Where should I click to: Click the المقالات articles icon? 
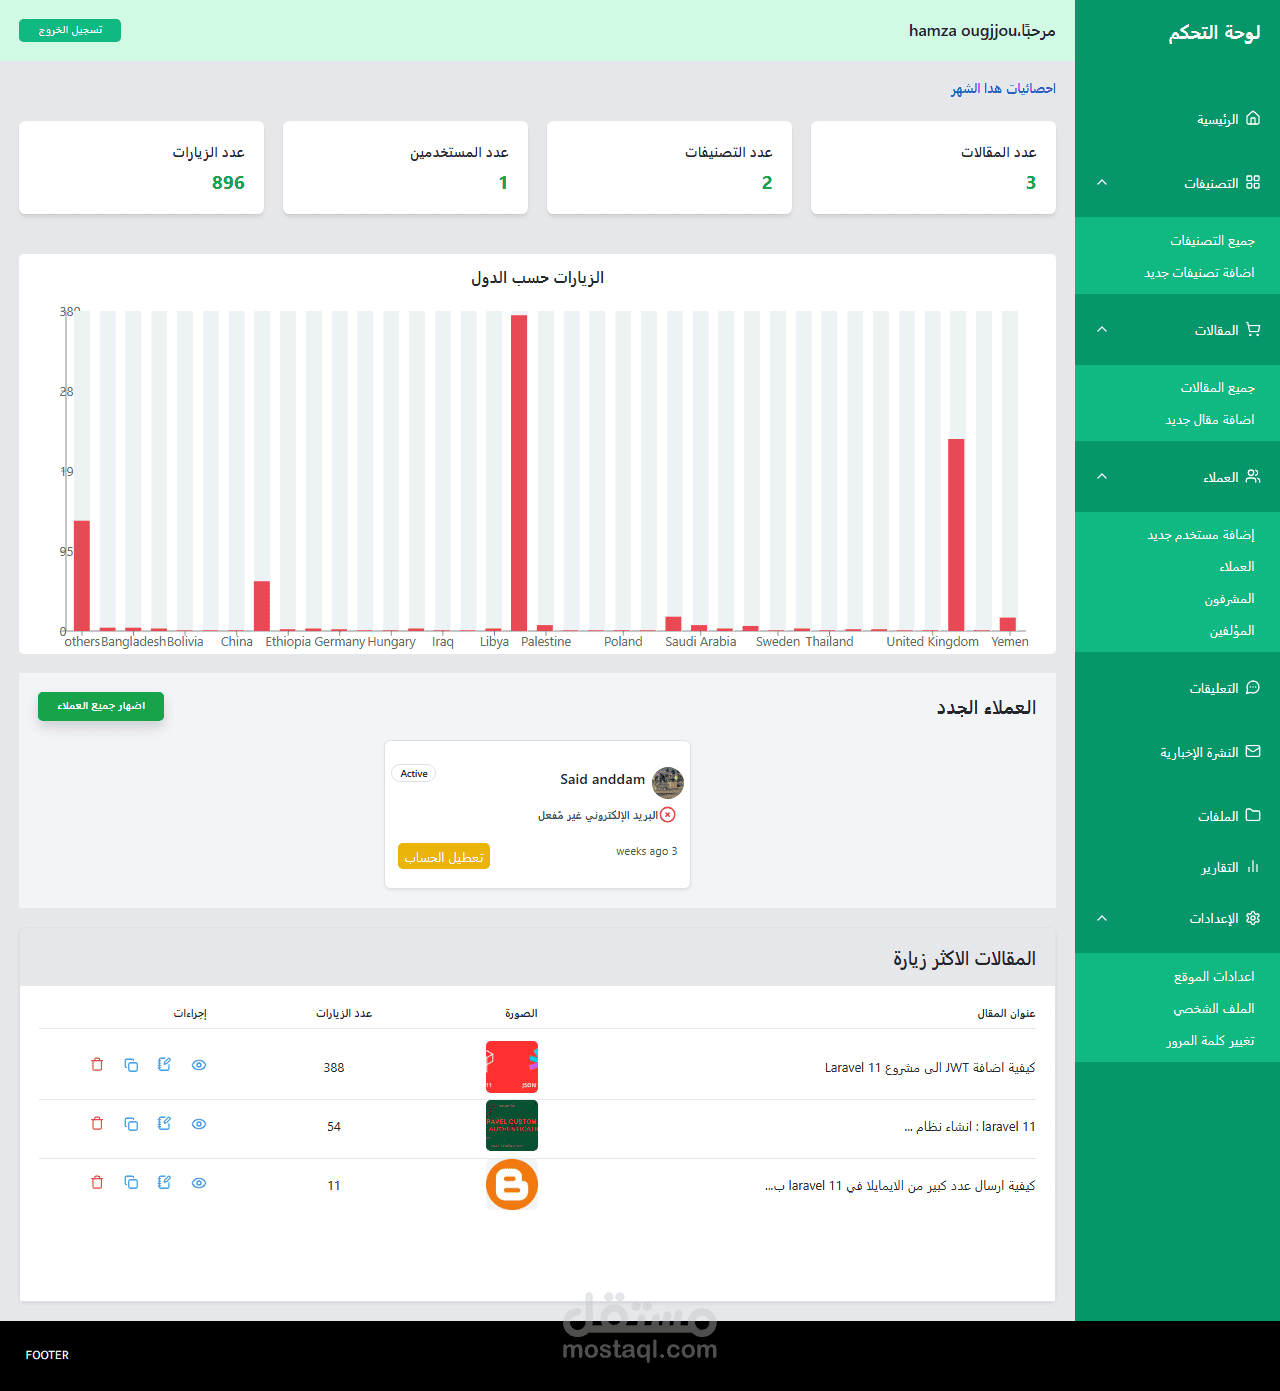coord(1253,330)
